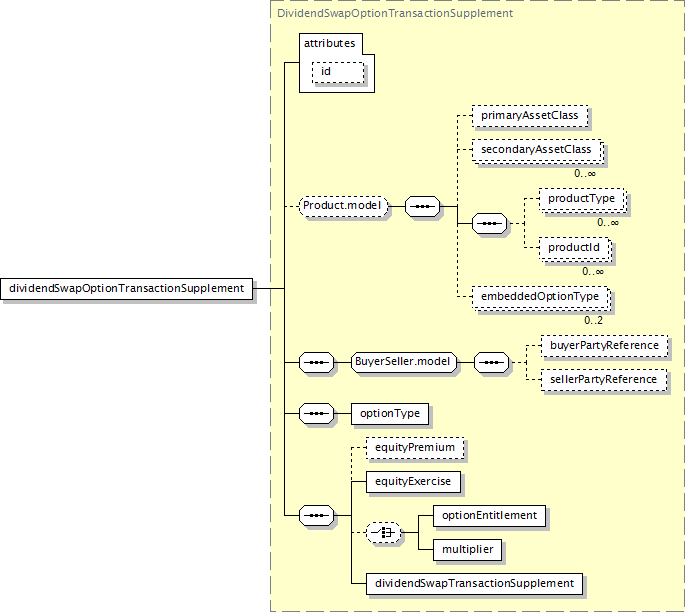Open the equityExercise element
The image size is (685, 612).
[413, 482]
